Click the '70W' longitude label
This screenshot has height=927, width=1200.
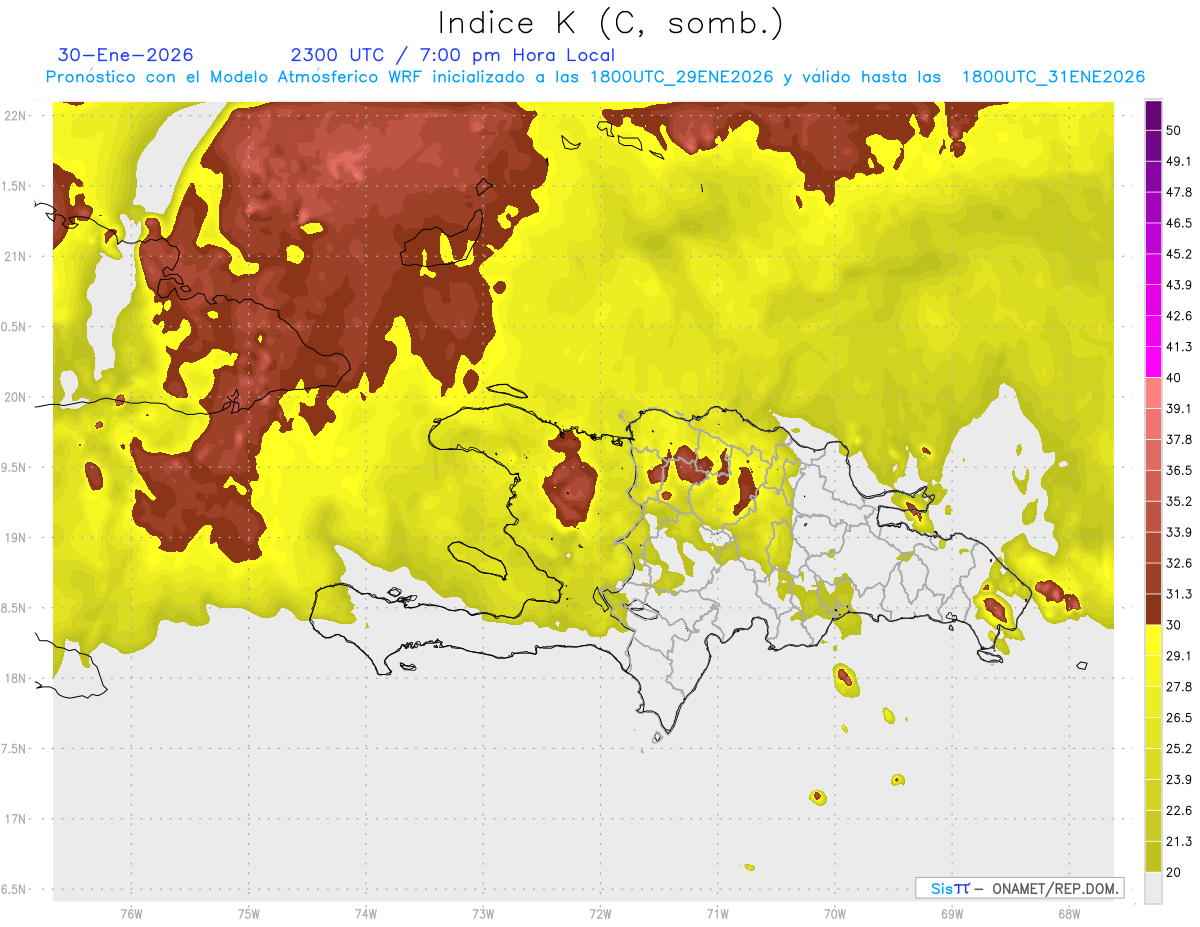[x=835, y=913]
